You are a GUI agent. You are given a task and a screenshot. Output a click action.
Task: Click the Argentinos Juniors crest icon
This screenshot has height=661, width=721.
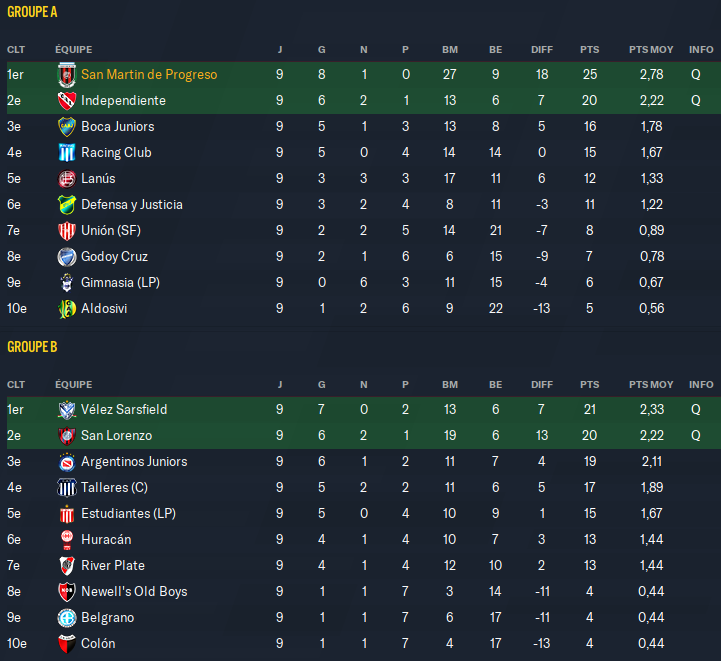[x=67, y=462]
